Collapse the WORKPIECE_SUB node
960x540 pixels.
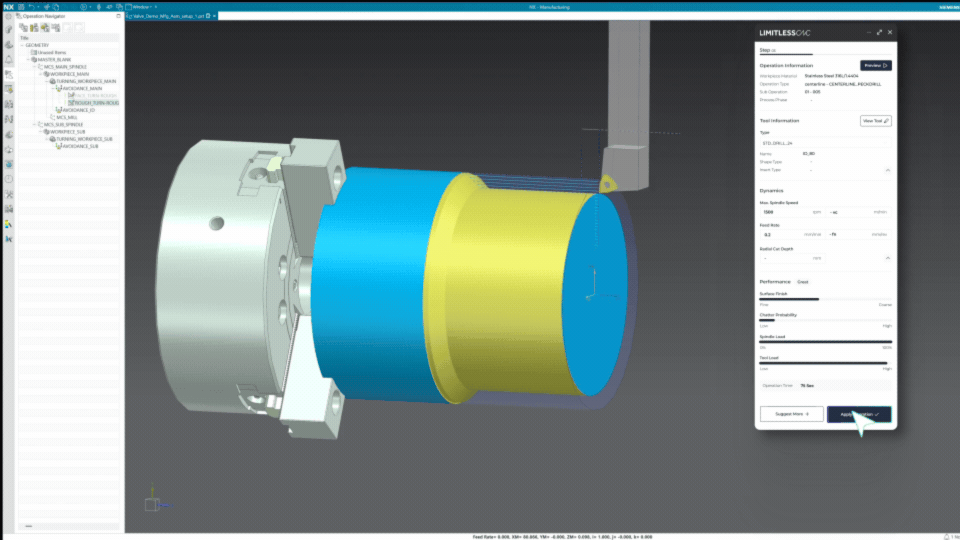[x=40, y=132]
